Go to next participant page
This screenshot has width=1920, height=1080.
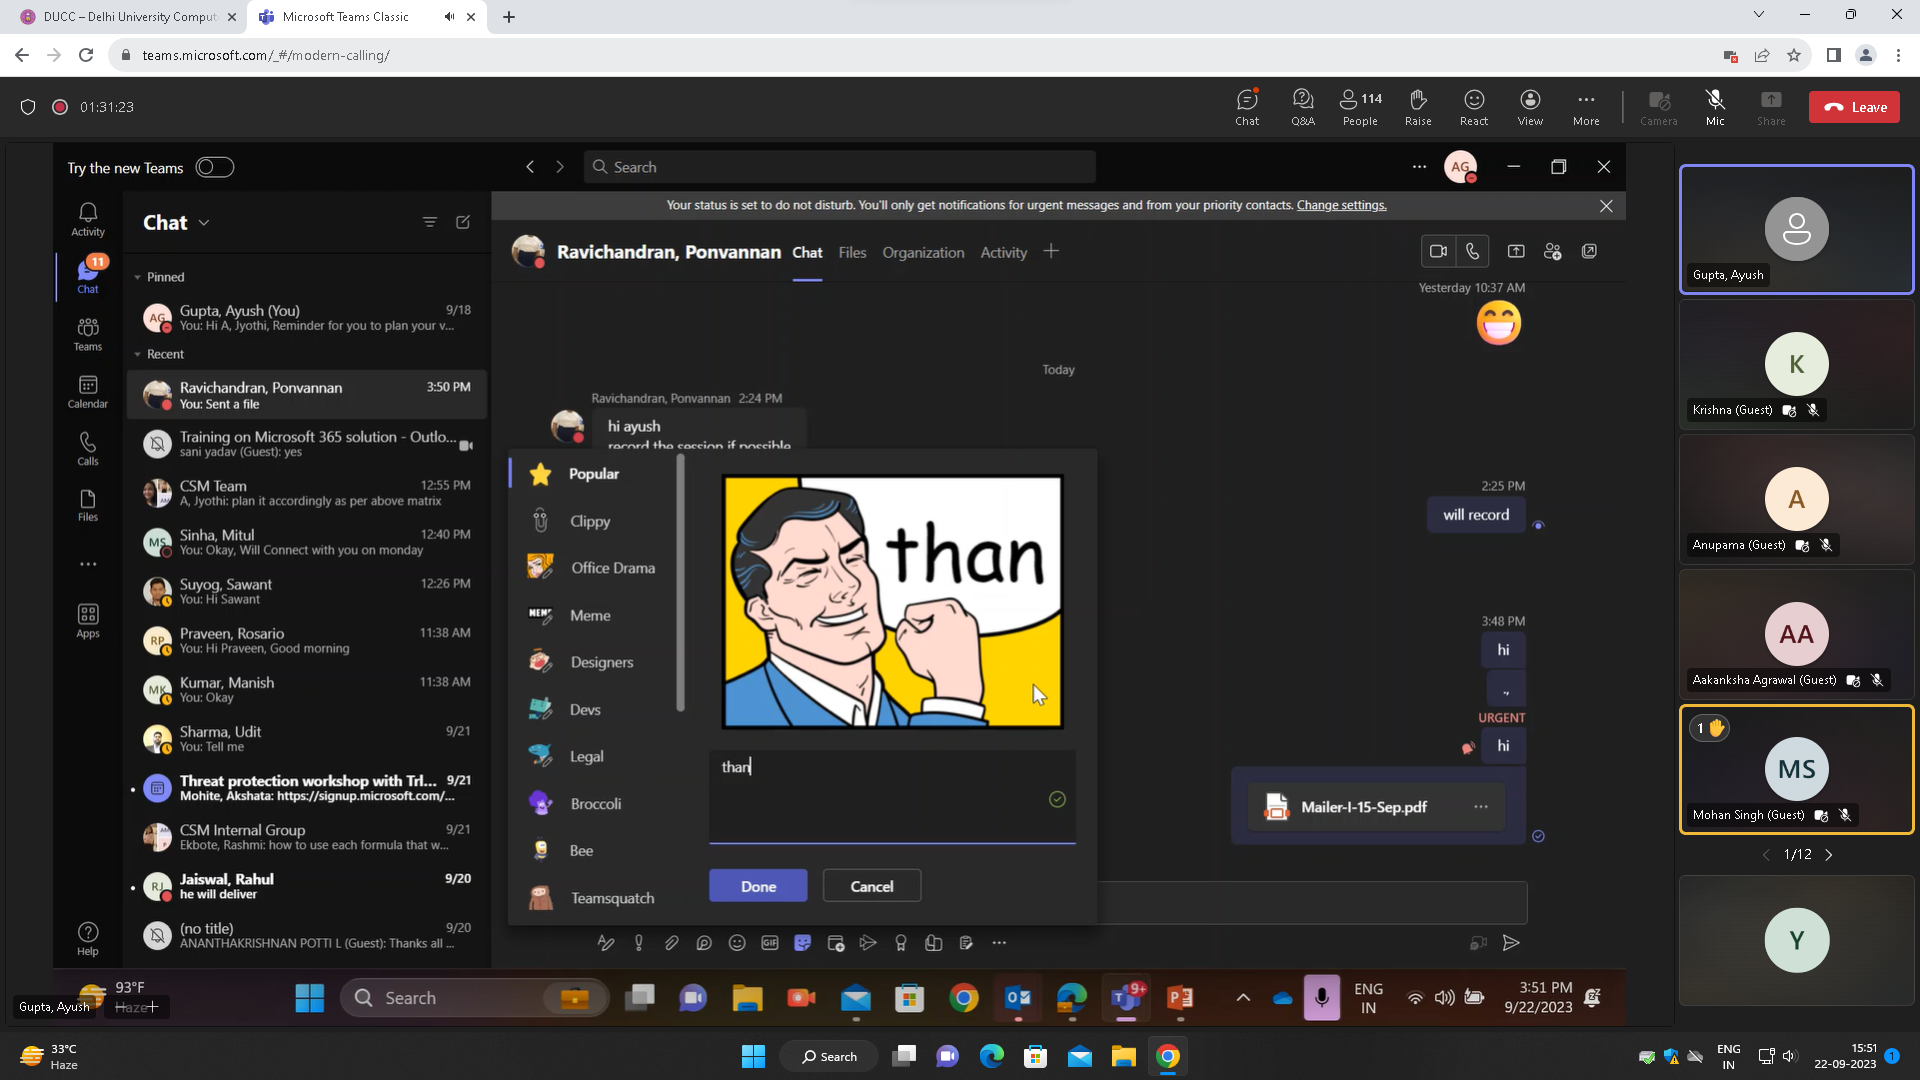[x=1829, y=855]
